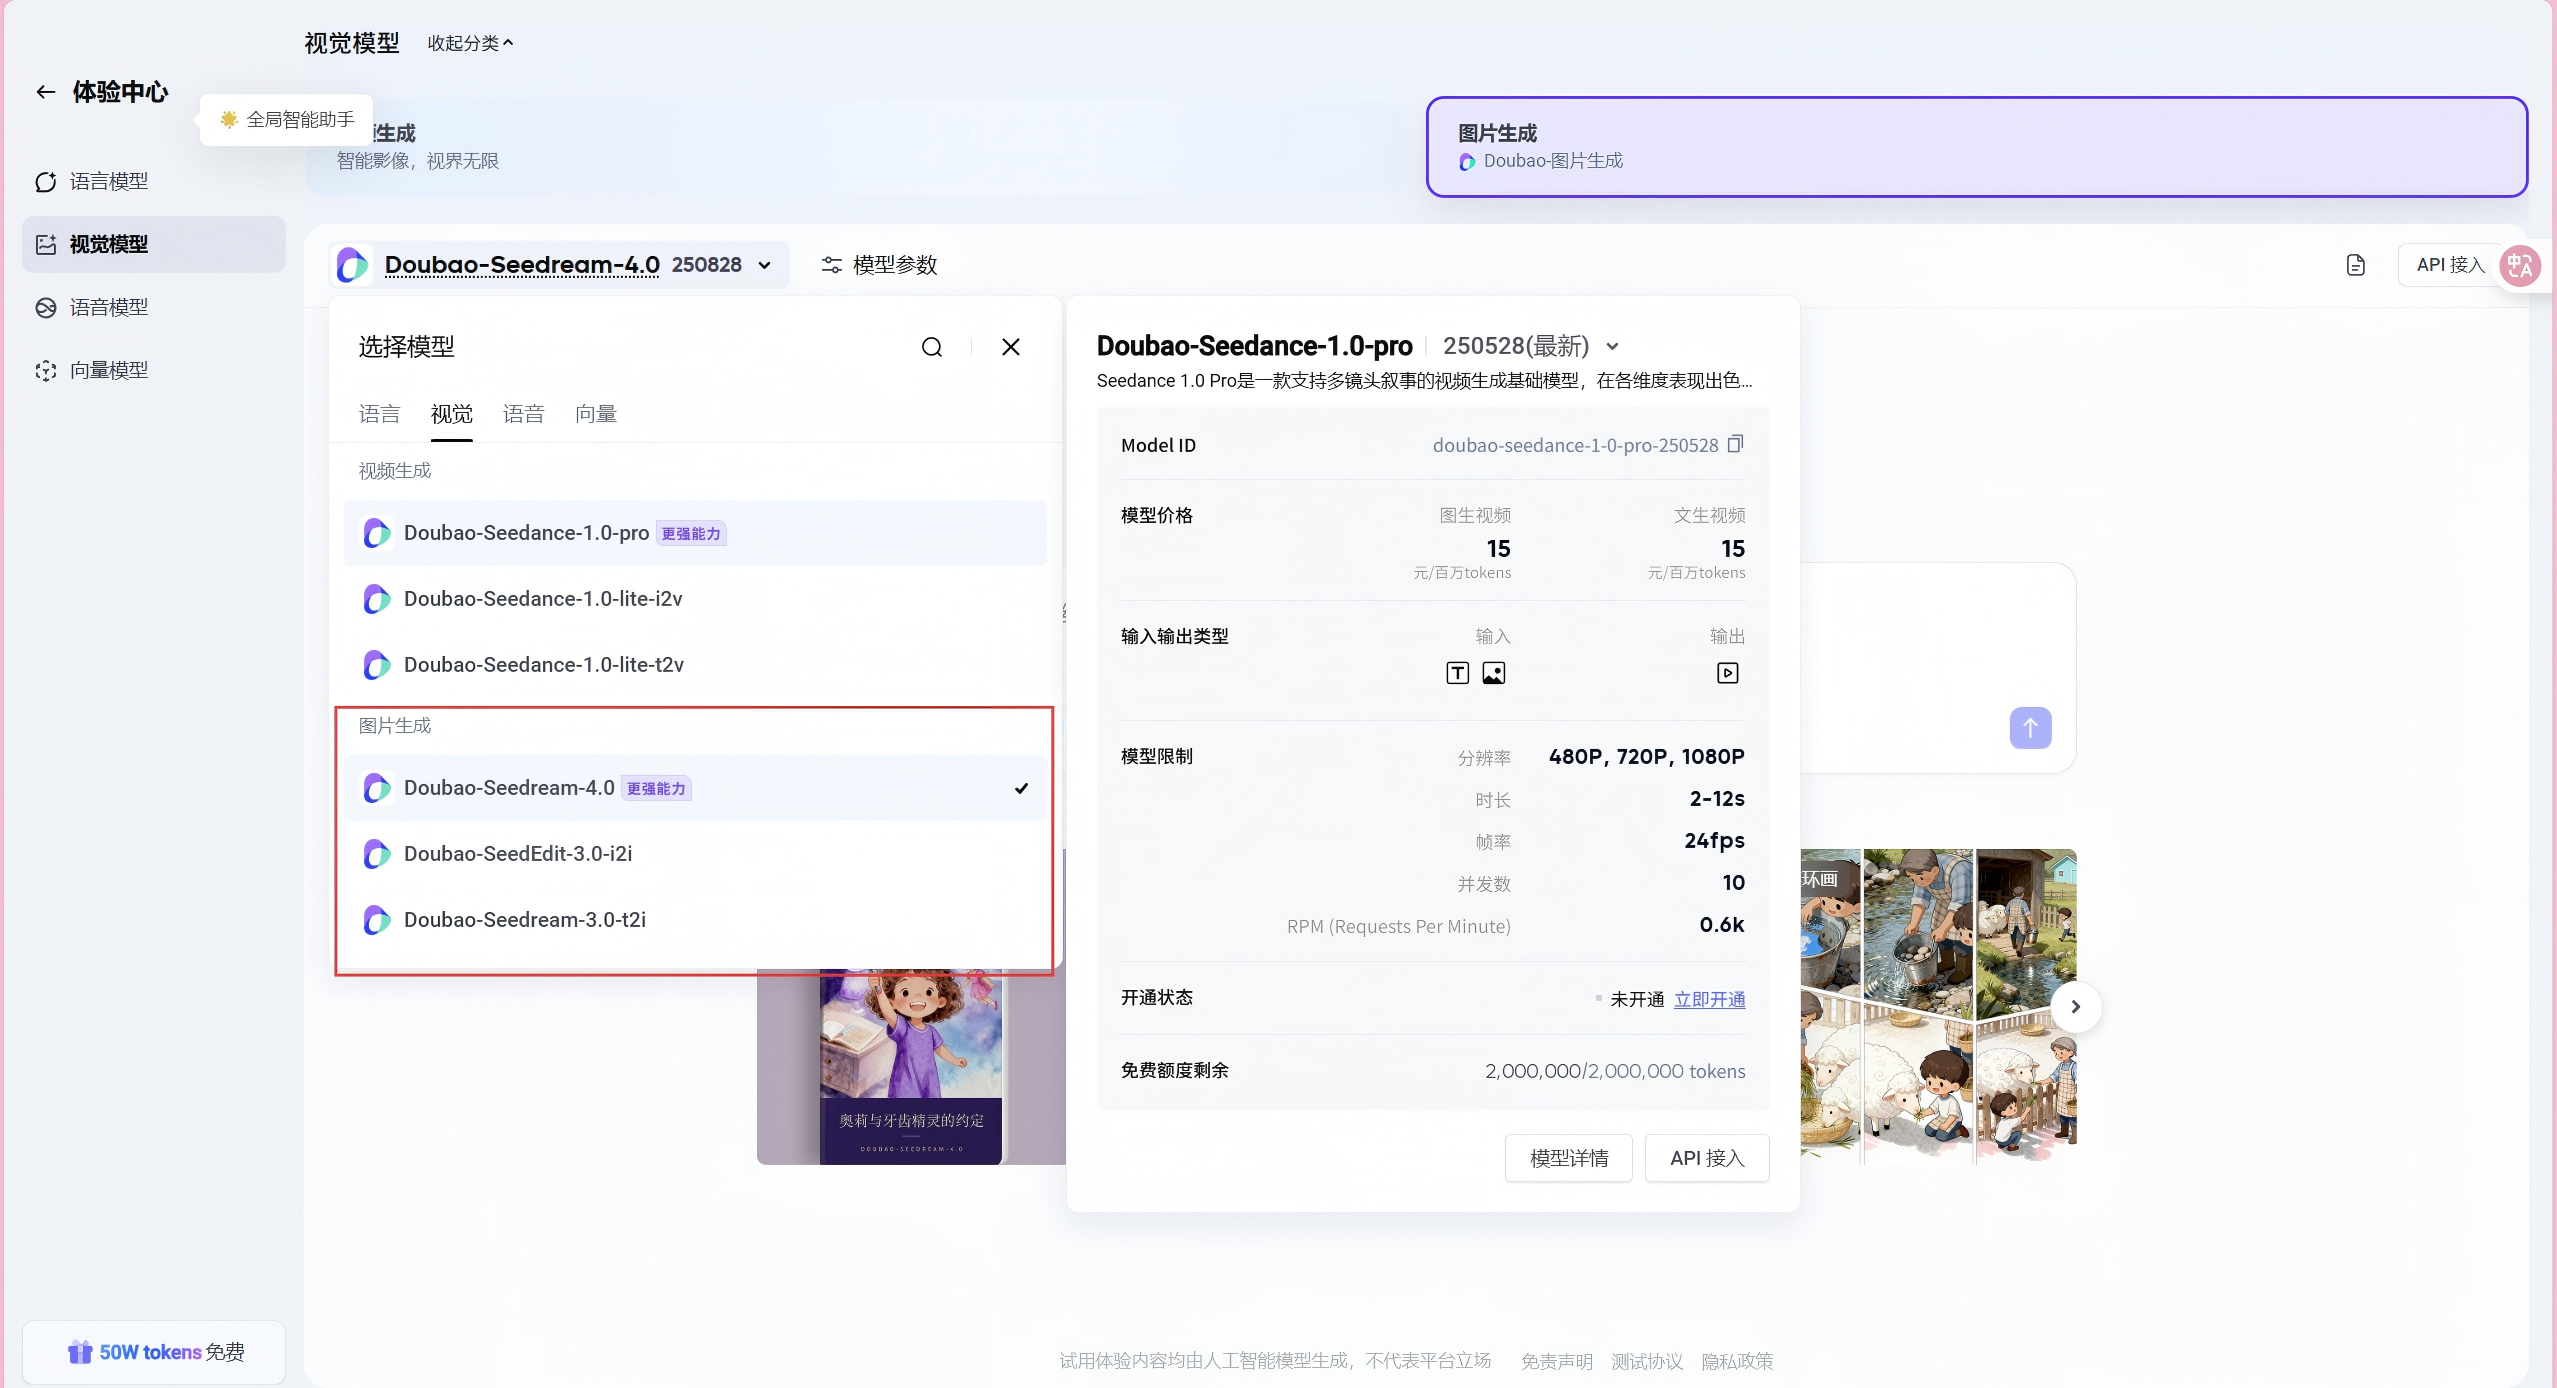Click 模型参数 sliders icon
The height and width of the screenshot is (1388, 2557).
831,265
